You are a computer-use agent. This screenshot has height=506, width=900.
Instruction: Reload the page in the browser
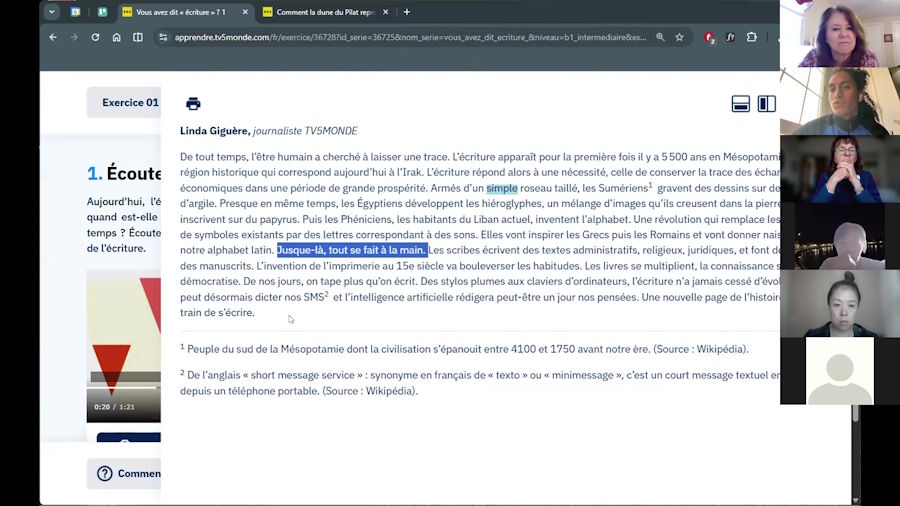95,37
